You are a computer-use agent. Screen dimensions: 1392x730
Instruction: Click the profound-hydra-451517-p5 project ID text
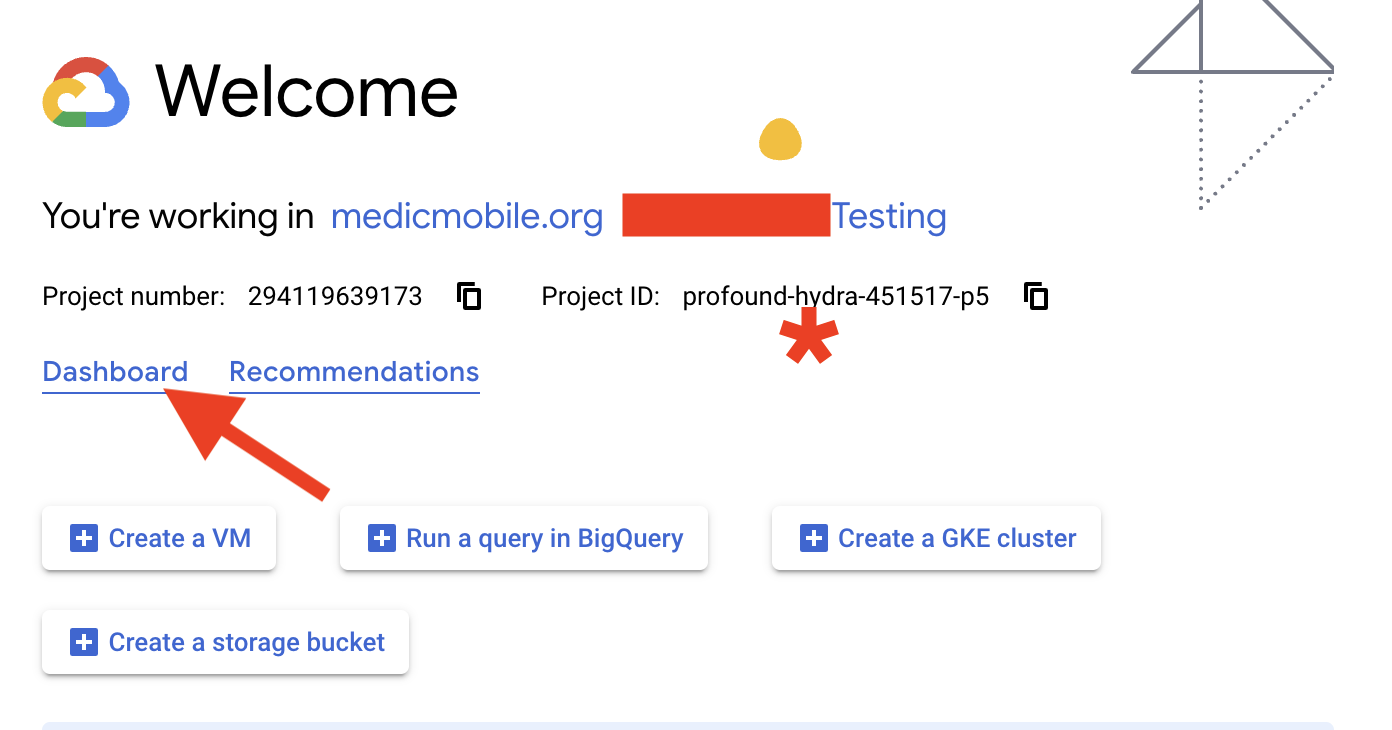(x=836, y=296)
